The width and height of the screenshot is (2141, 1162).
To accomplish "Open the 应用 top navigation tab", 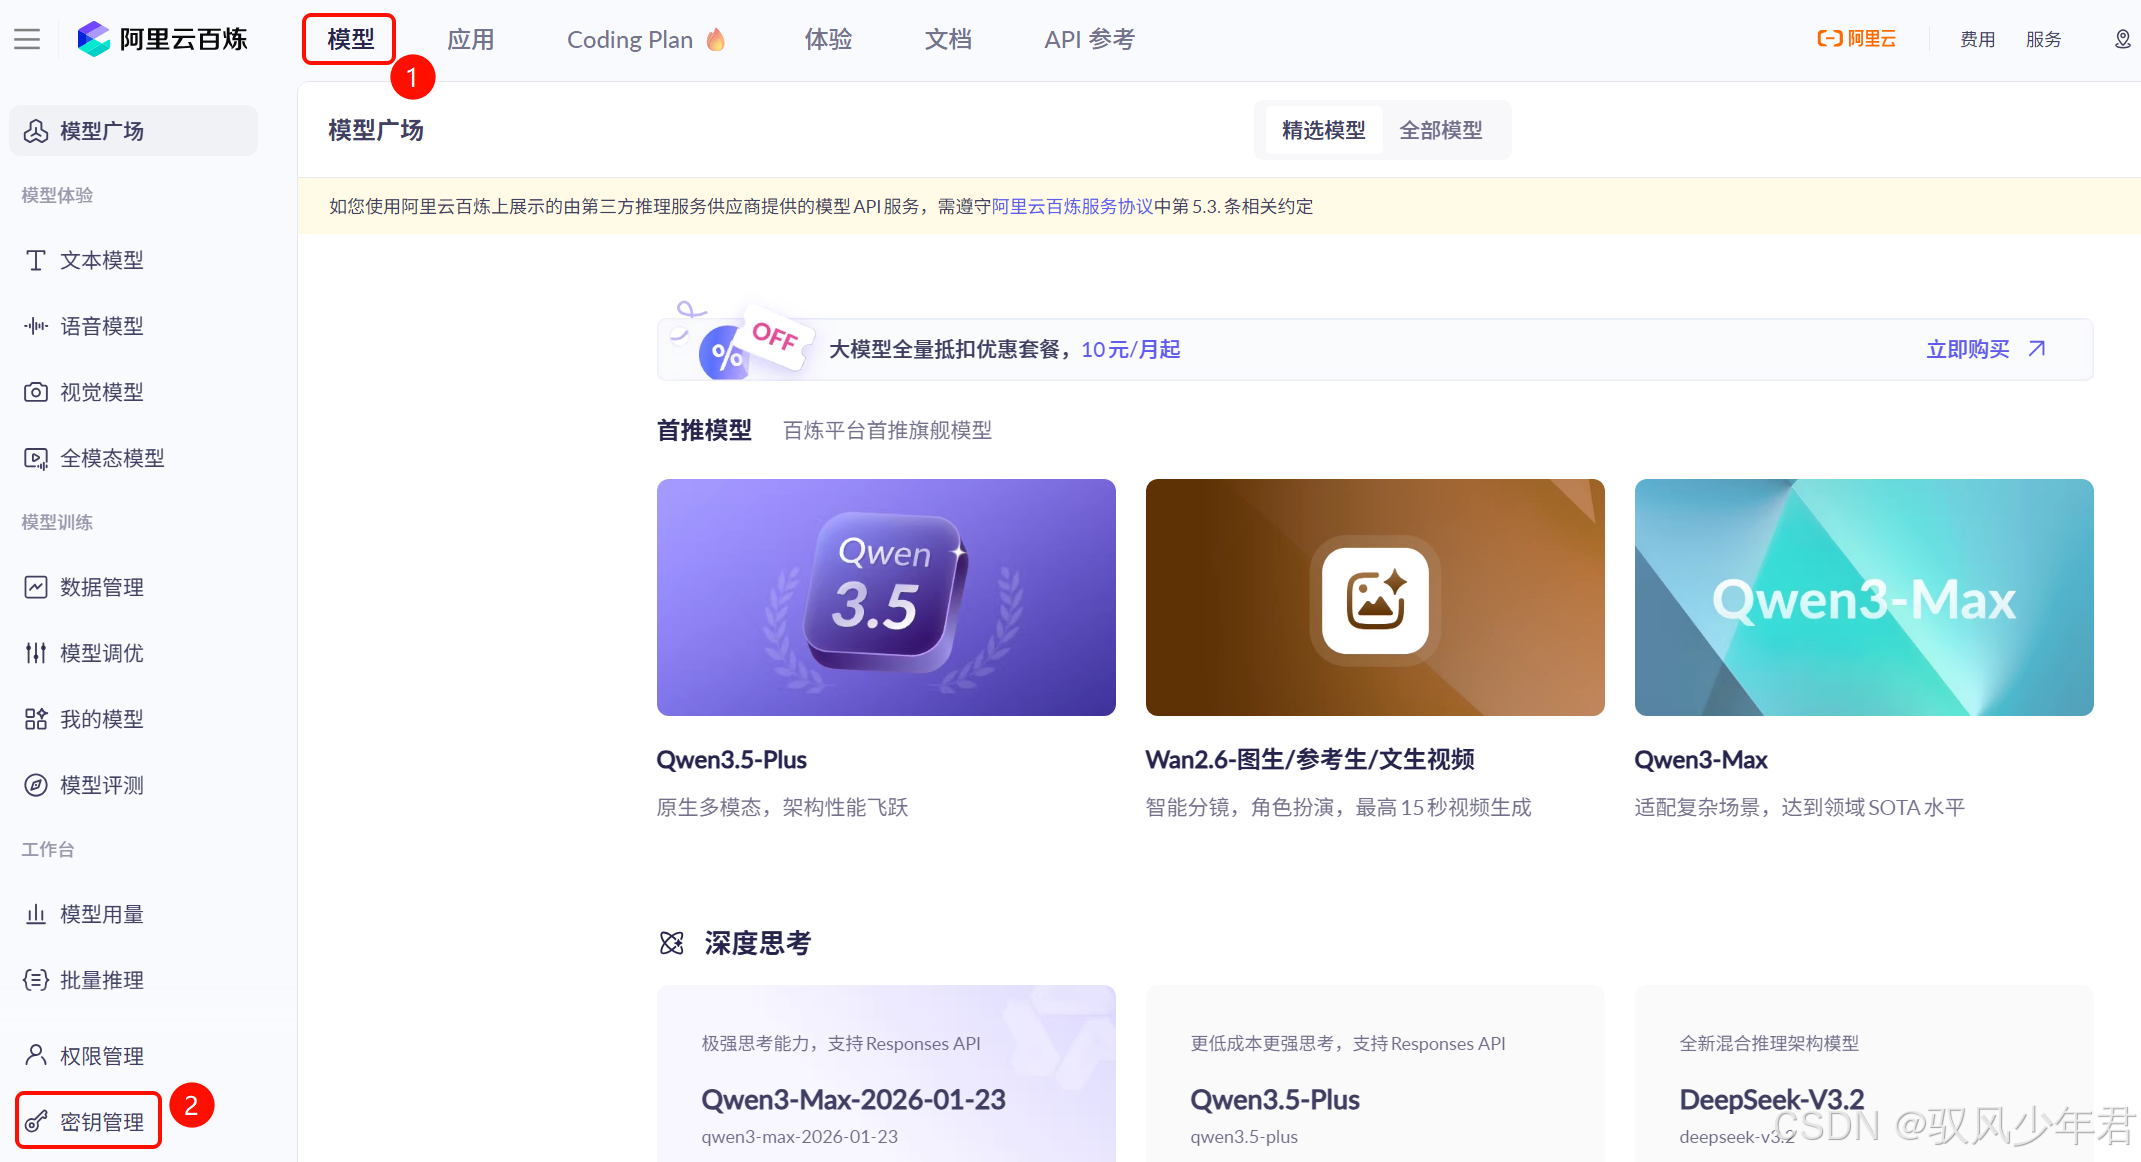I will click(470, 39).
